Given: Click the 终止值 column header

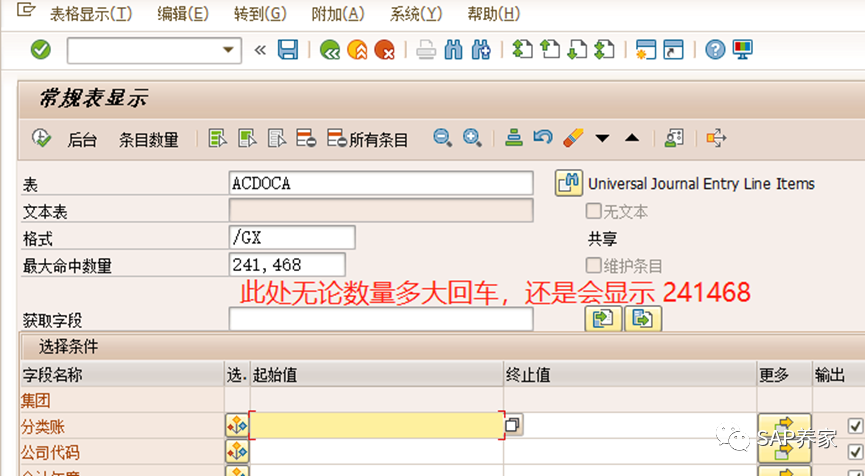Looking at the screenshot, I should pyautogui.click(x=630, y=375).
